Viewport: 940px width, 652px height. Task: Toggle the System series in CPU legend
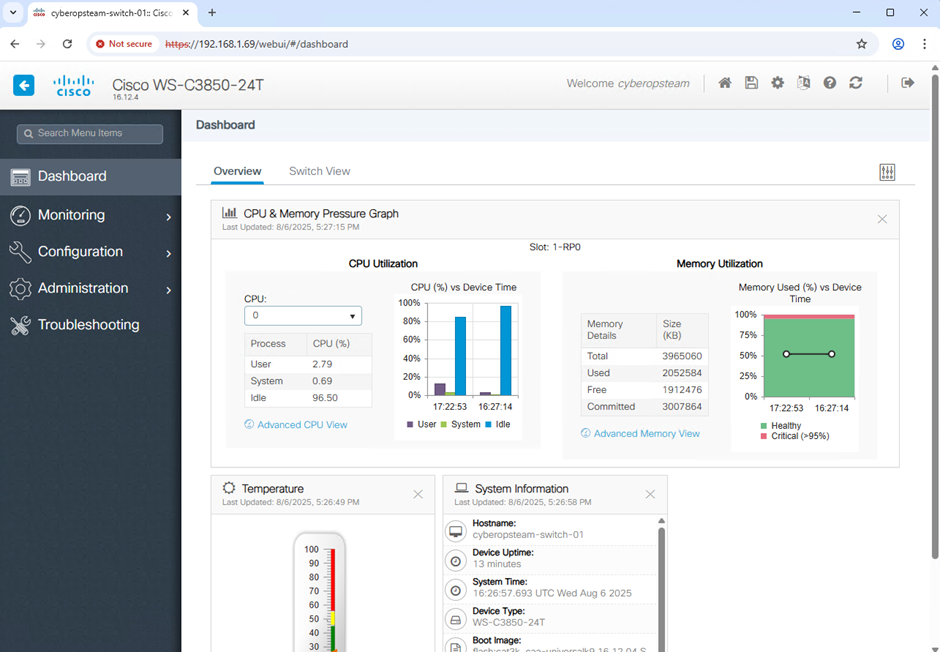coord(460,424)
